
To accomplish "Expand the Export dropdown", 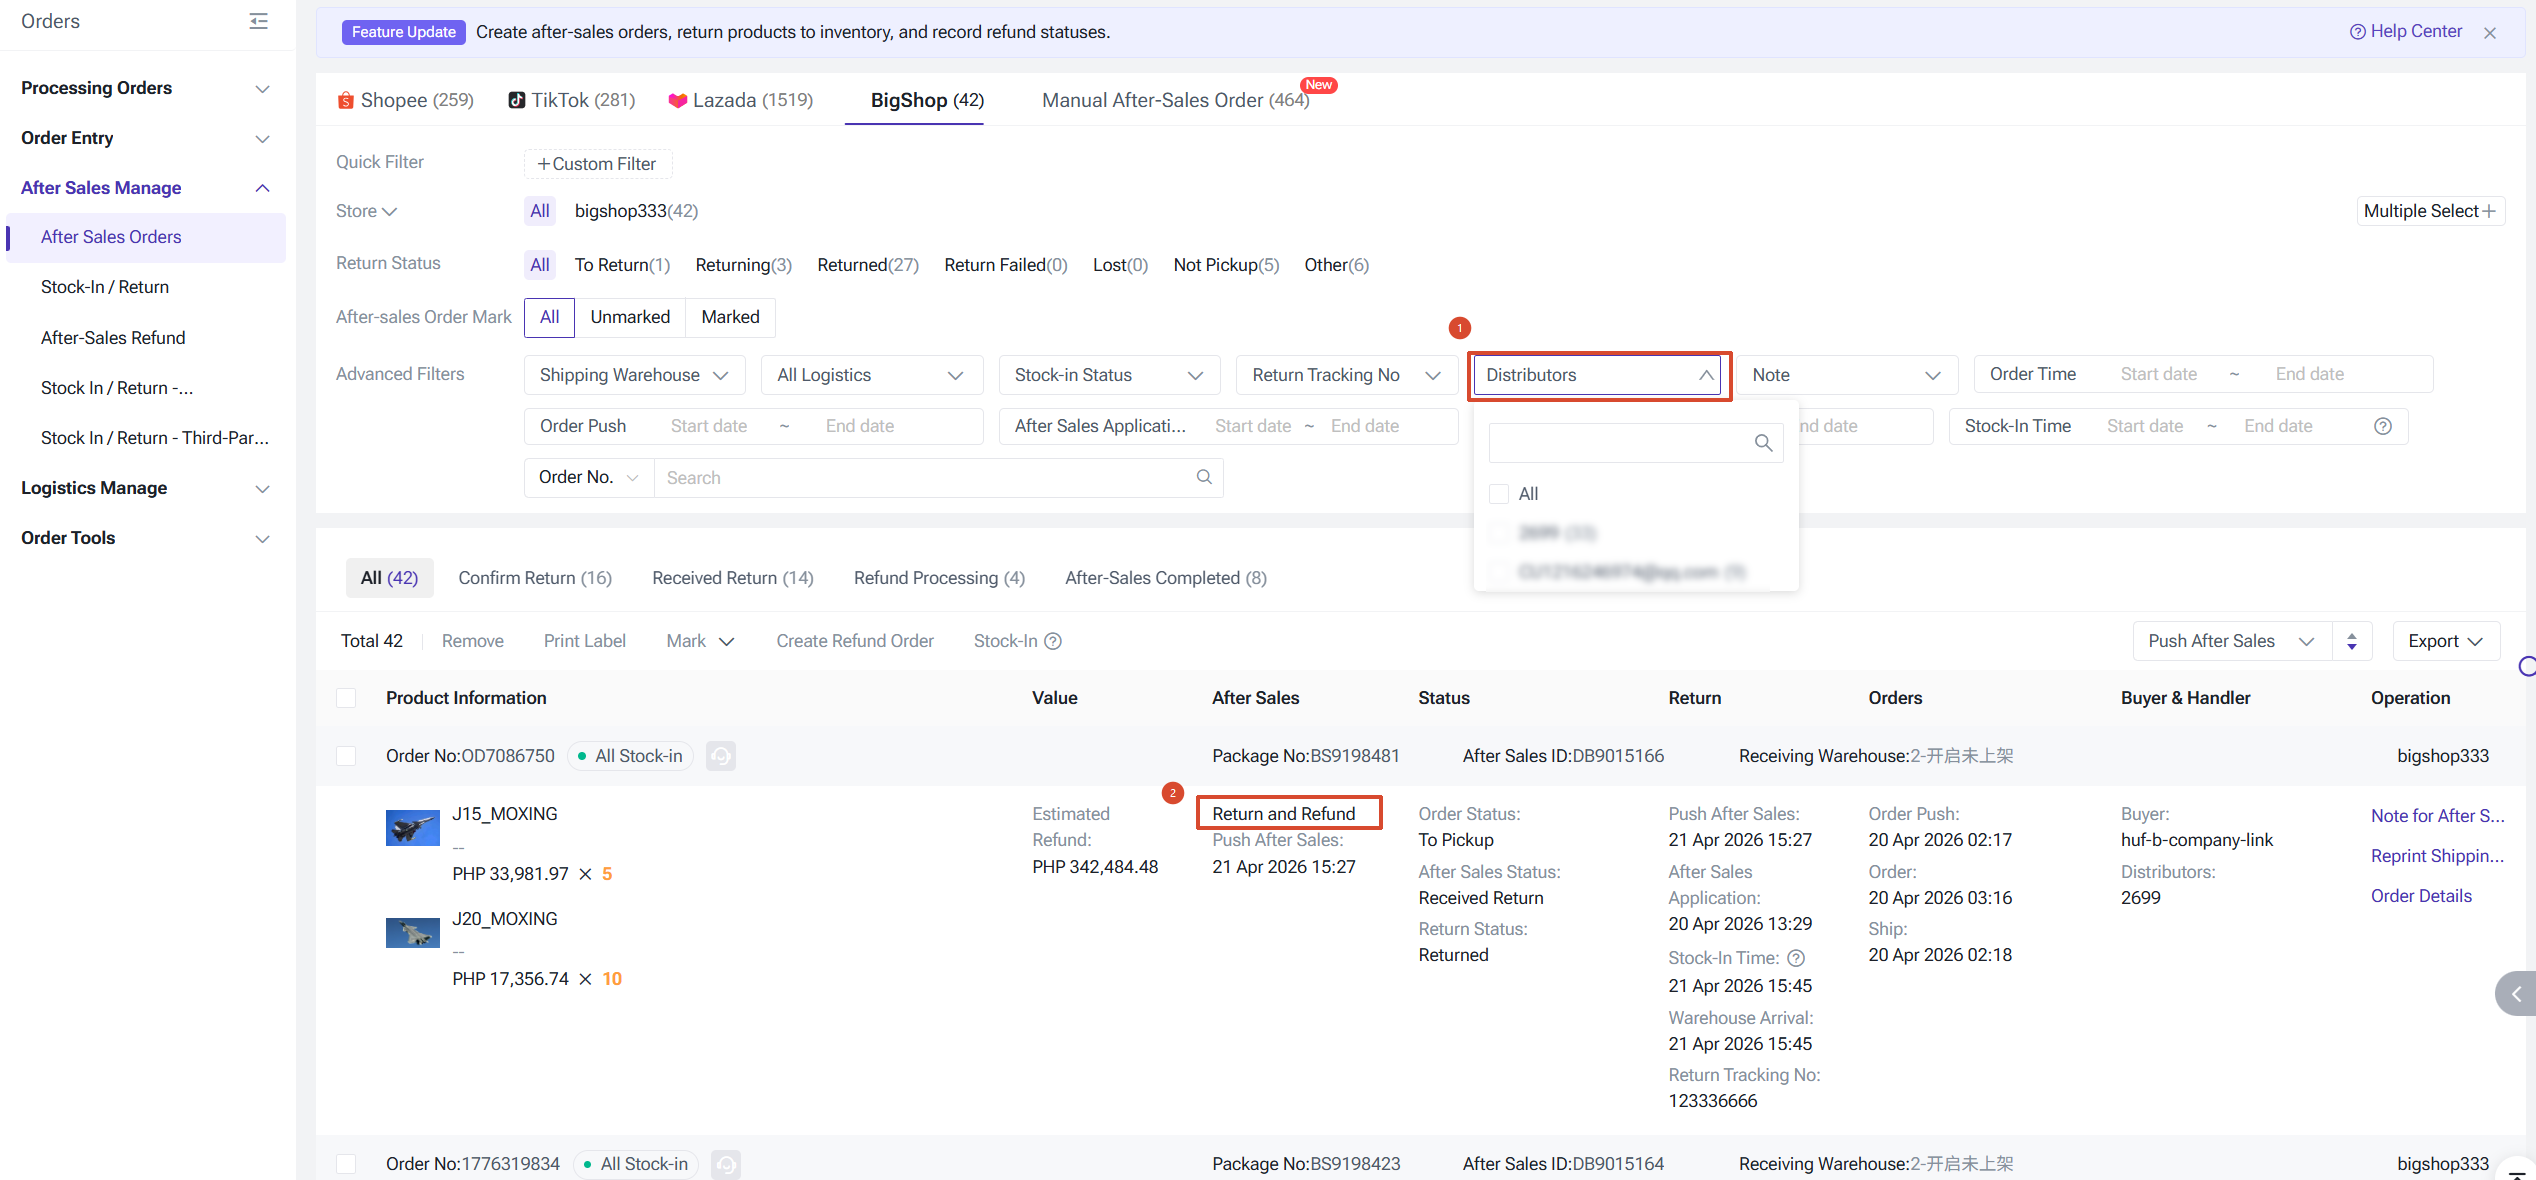I will (x=2445, y=641).
